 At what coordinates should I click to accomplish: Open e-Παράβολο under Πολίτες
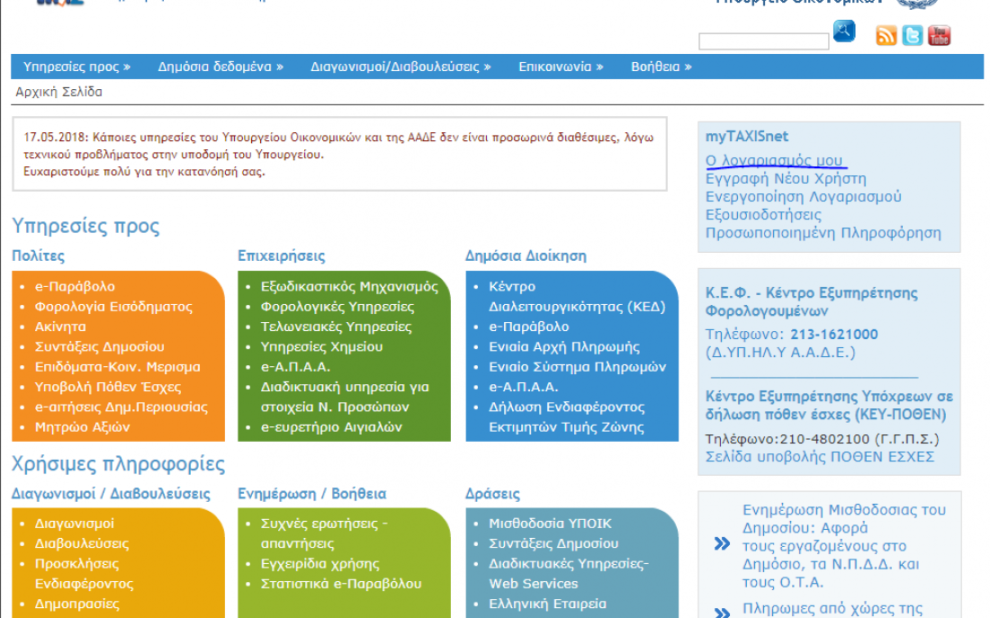[x=75, y=286]
